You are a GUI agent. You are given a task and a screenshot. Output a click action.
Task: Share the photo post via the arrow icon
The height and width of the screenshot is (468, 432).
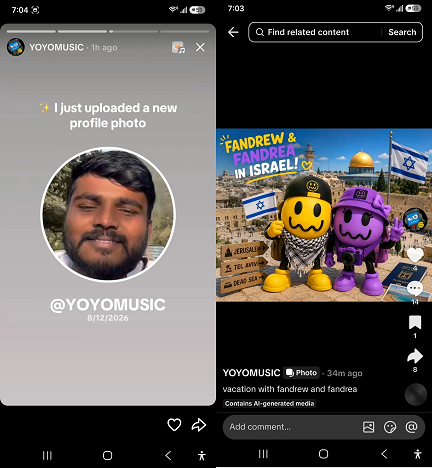click(x=415, y=356)
